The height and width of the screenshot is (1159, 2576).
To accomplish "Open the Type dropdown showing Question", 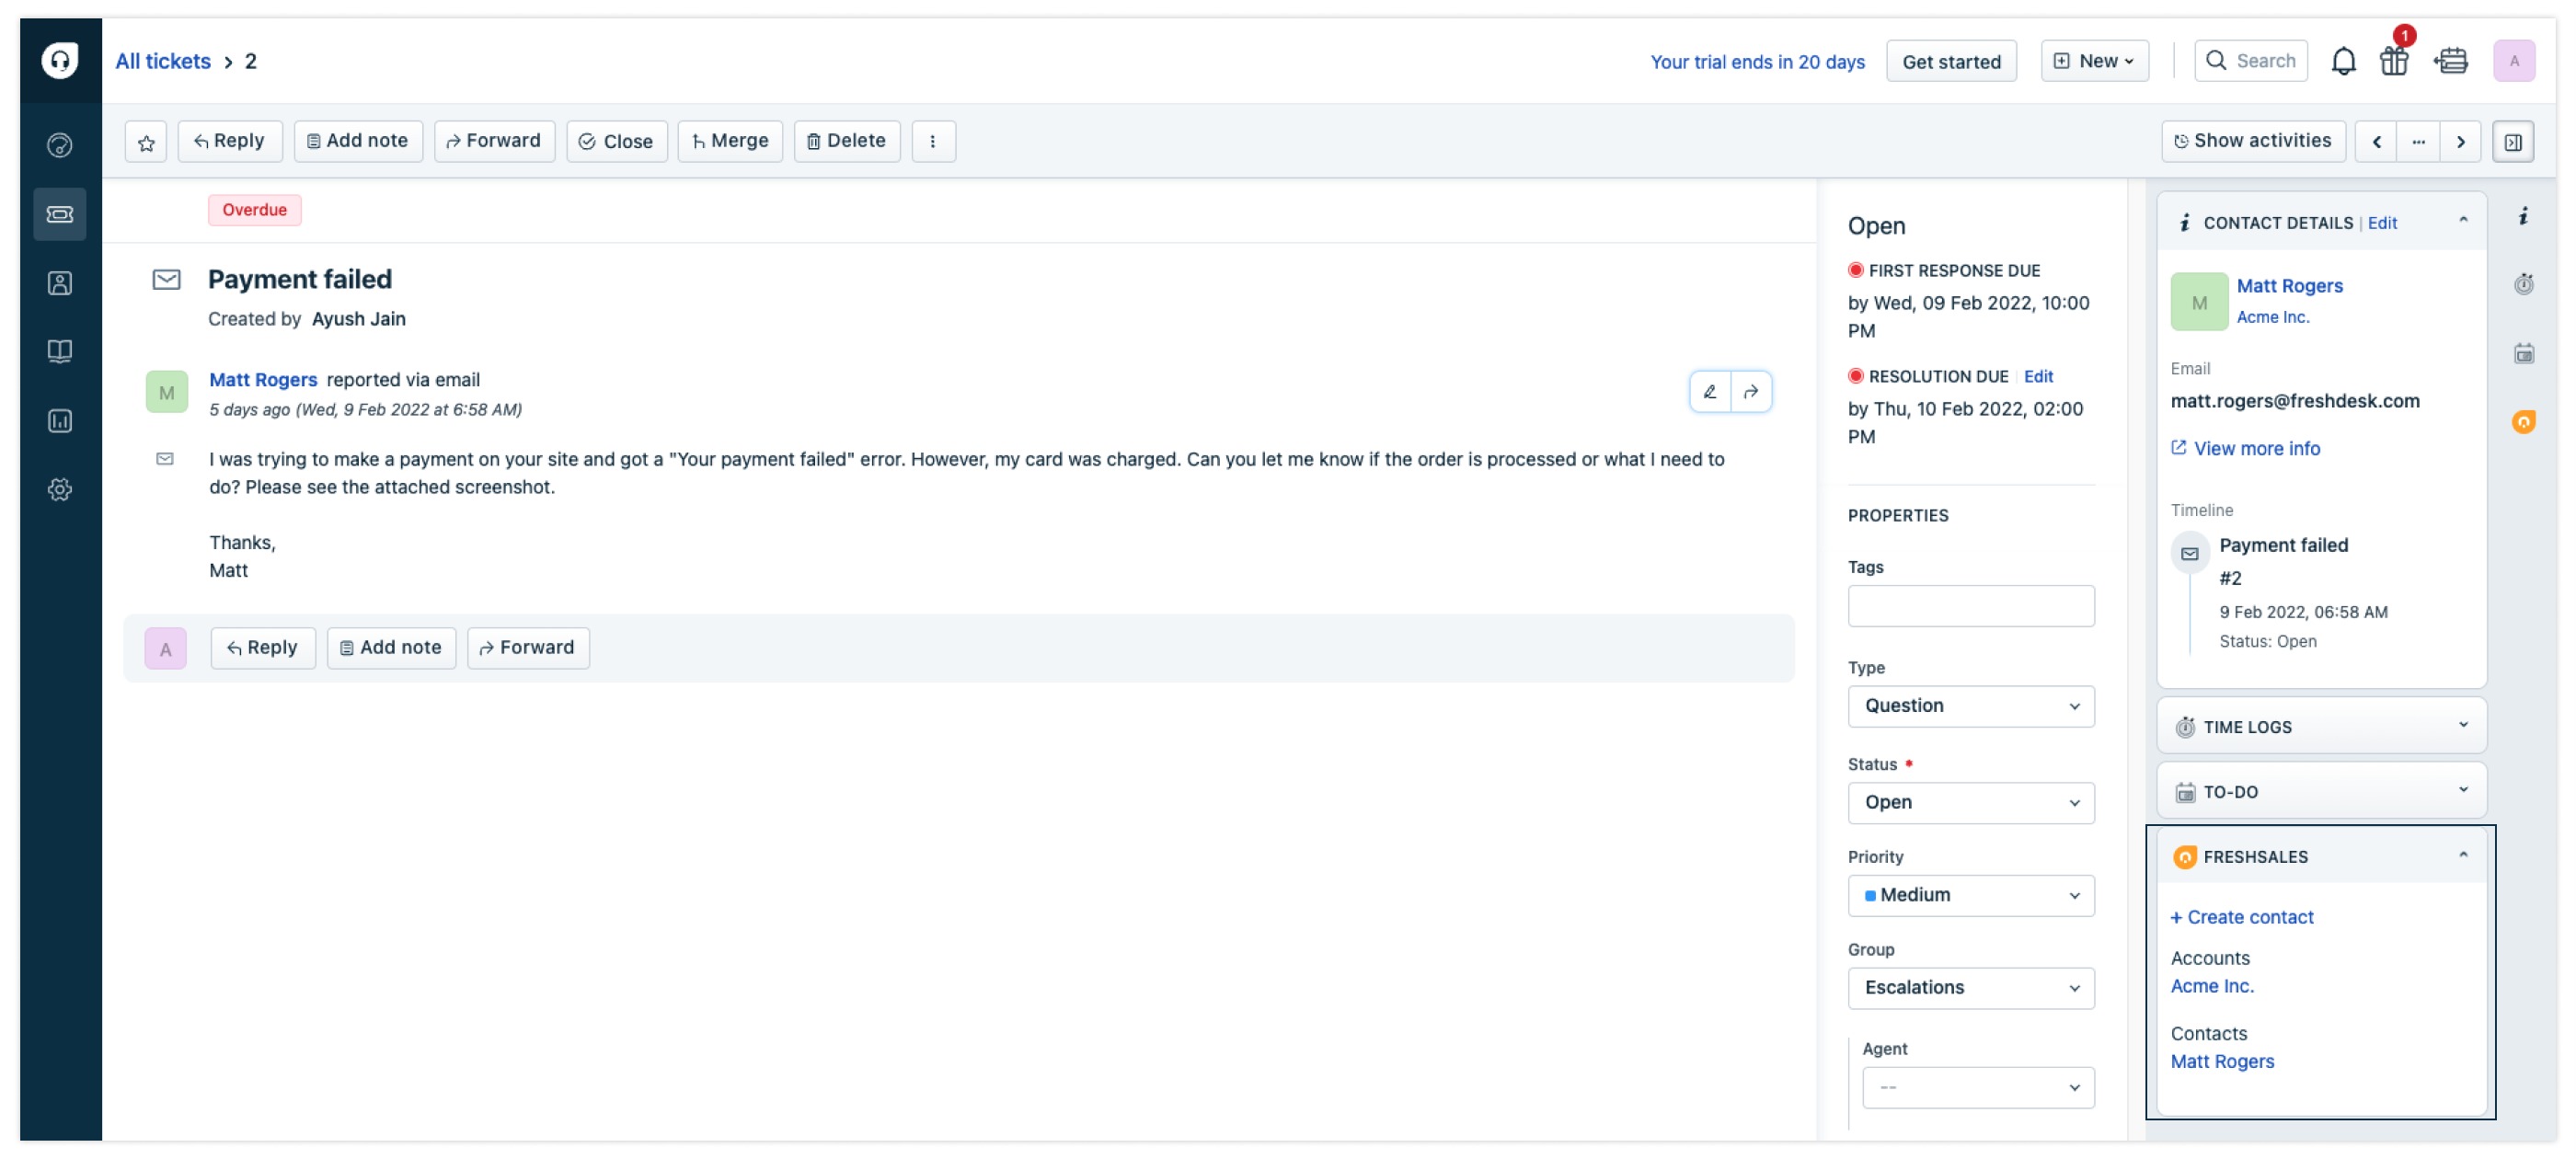I will coord(1970,705).
